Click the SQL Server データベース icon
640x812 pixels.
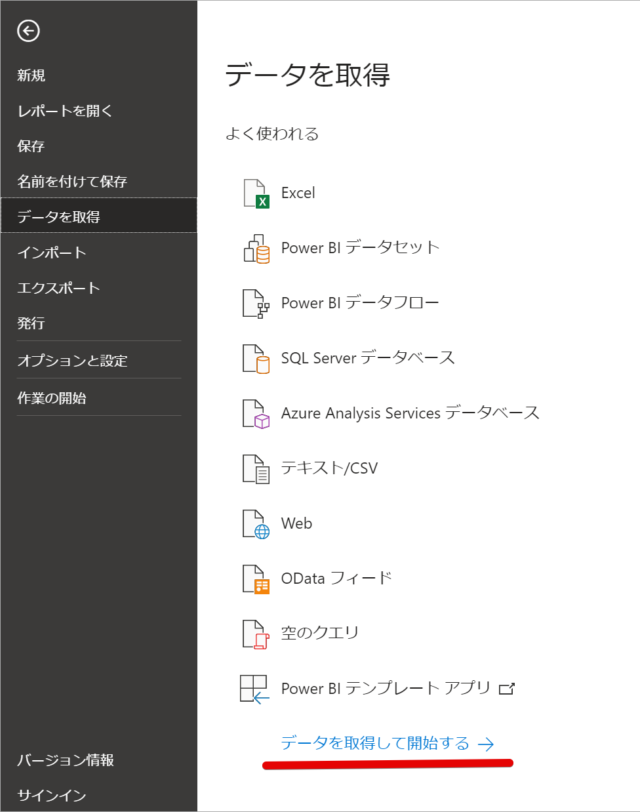tap(256, 359)
